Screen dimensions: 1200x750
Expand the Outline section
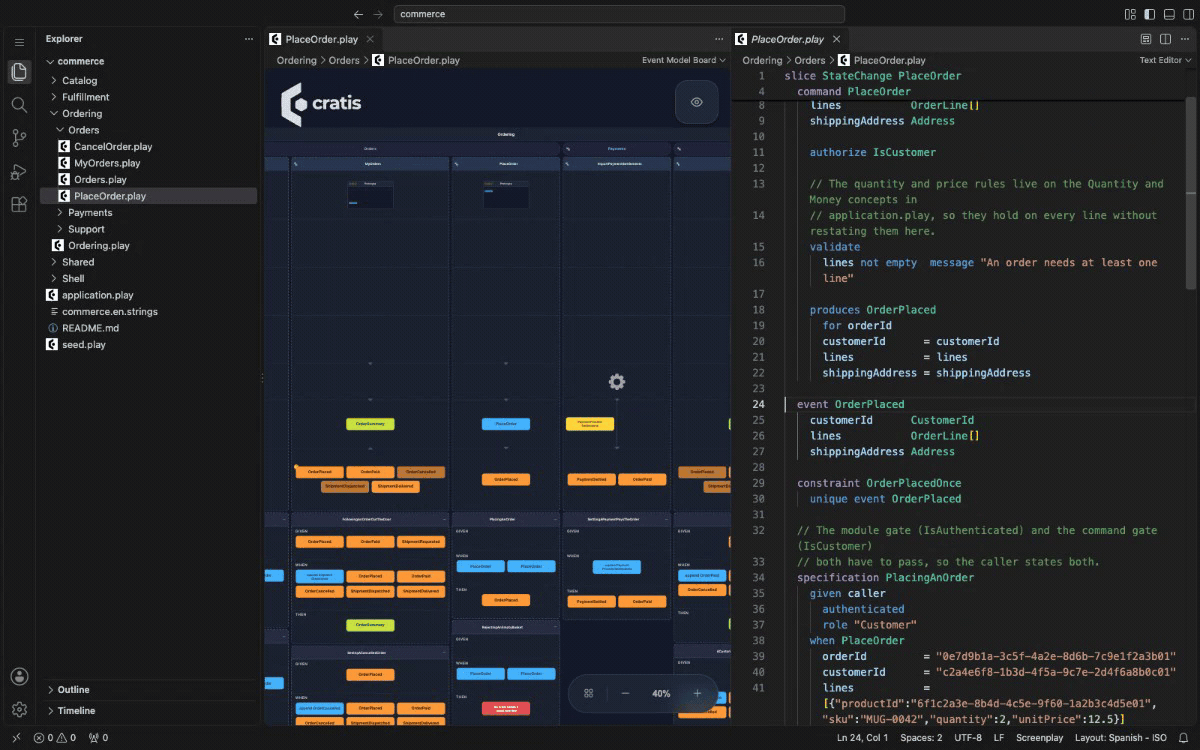click(x=148, y=690)
